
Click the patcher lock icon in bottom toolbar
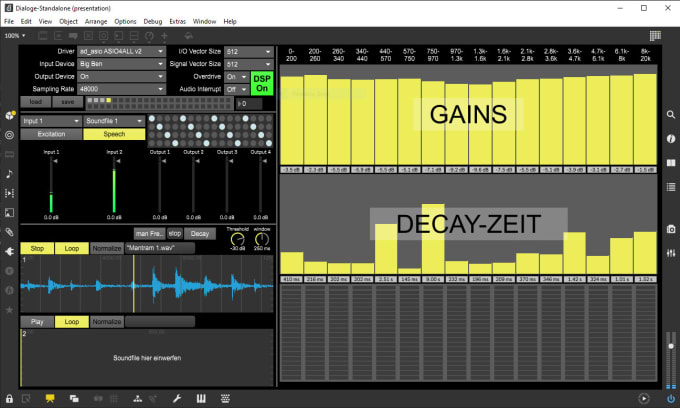coord(9,398)
